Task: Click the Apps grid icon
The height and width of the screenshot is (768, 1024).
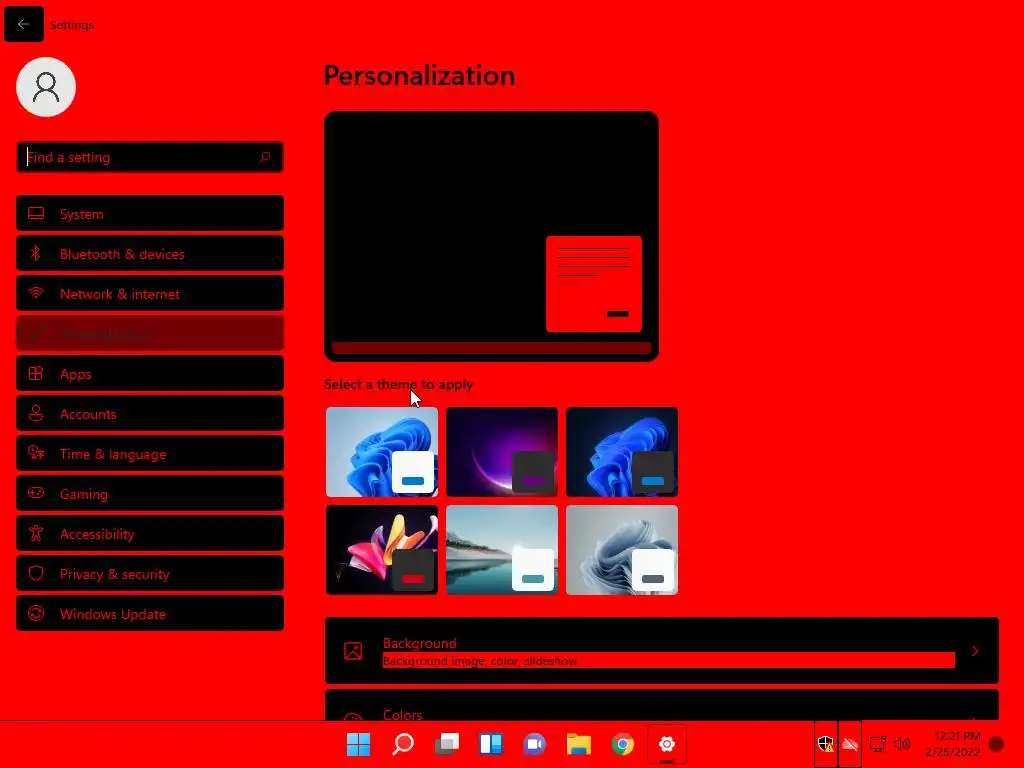Action: click(36, 374)
